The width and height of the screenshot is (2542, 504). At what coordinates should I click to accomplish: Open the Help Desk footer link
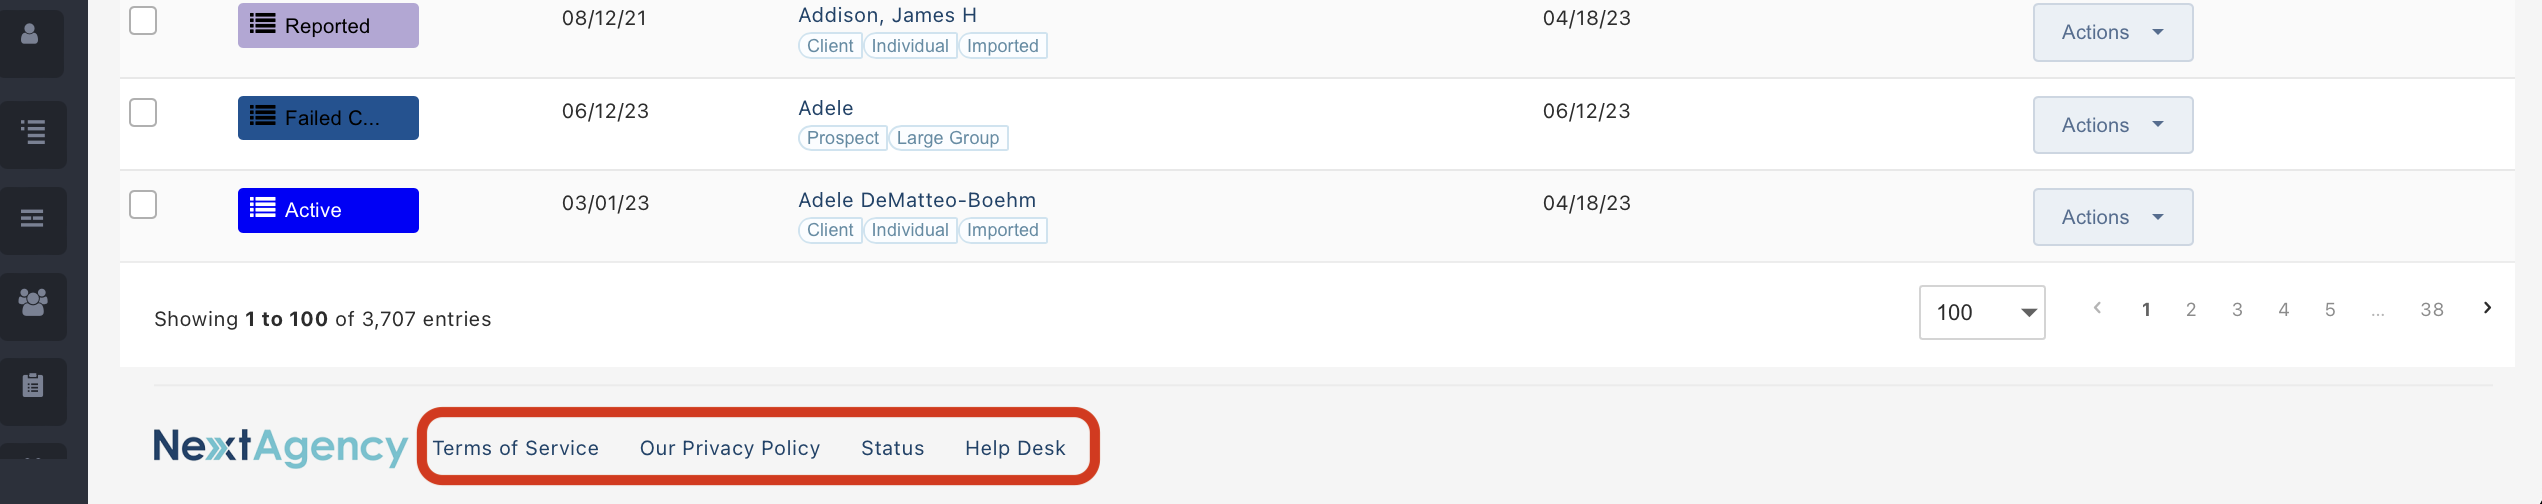[1015, 448]
